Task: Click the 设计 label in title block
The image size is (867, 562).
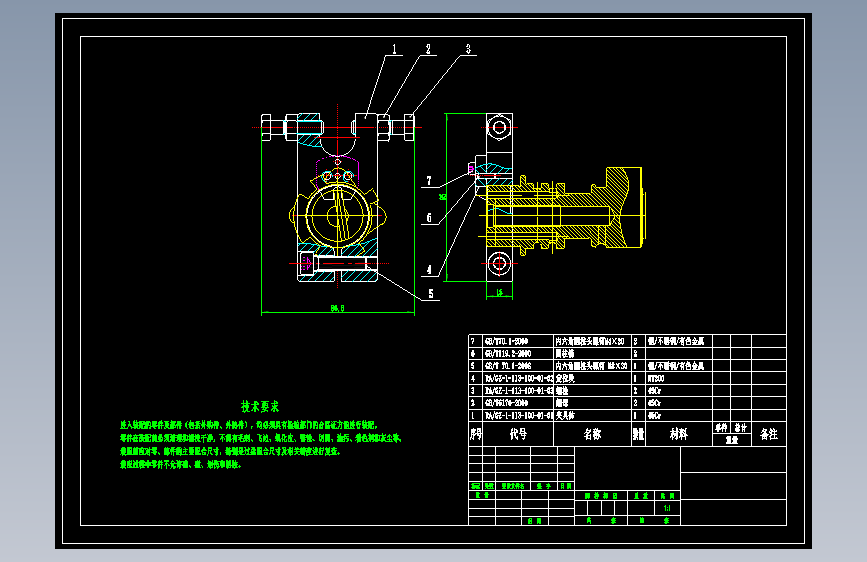Action: pos(482,495)
